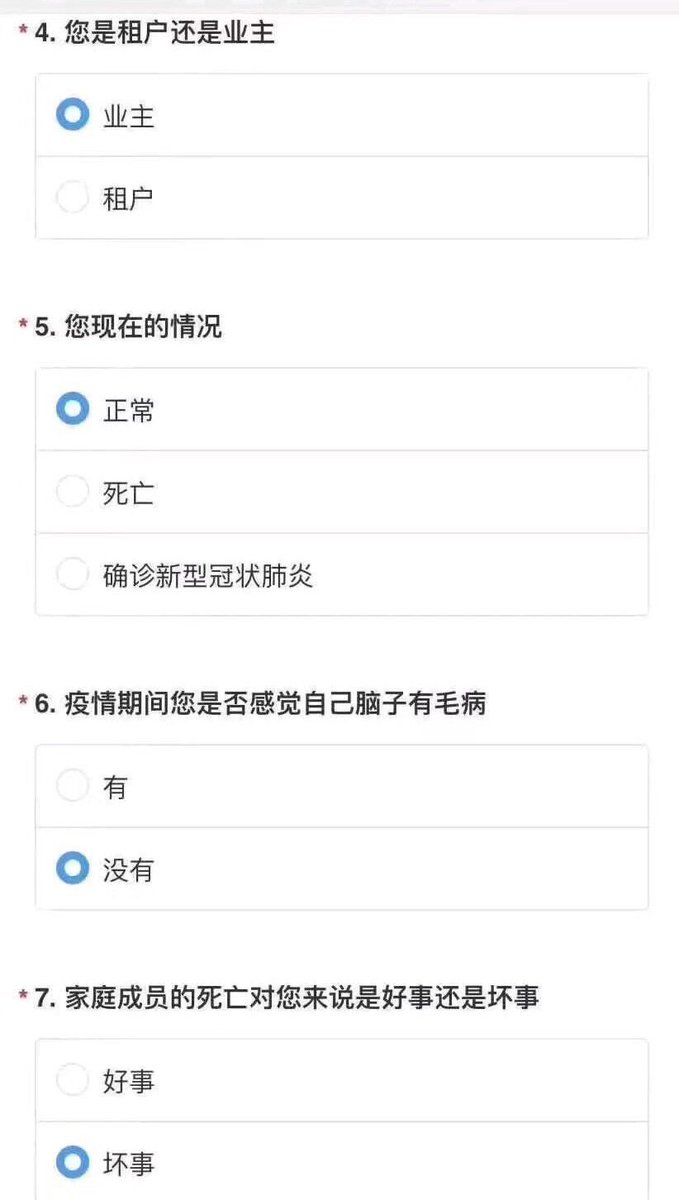
Task: Select the 业主 radio circle
Action: (72, 116)
